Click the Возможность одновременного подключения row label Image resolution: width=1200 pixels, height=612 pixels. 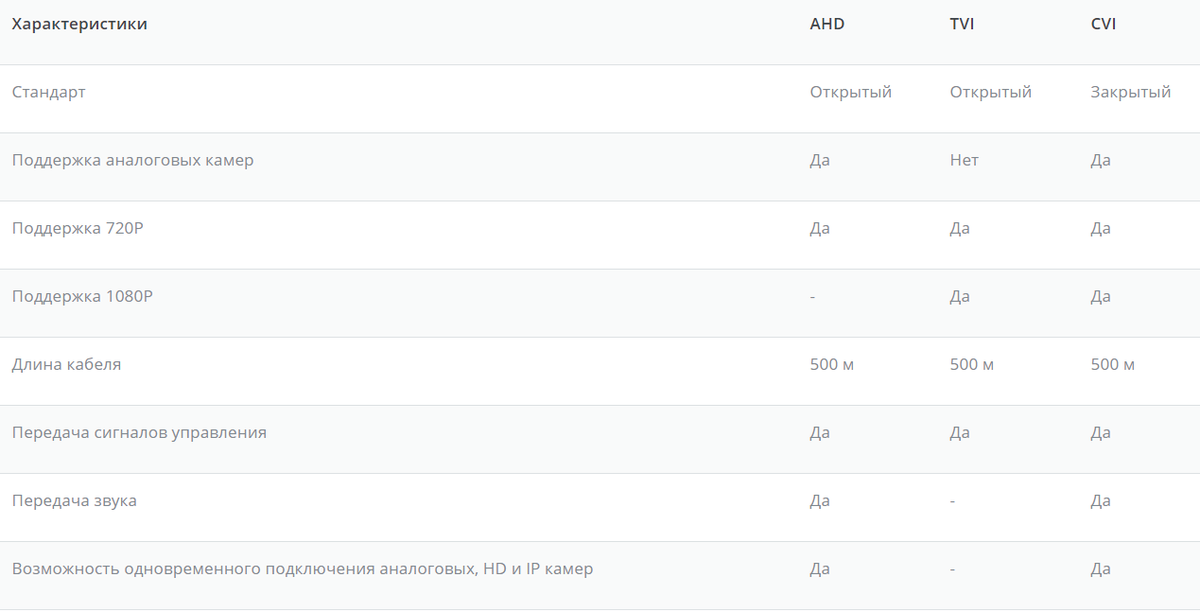(x=302, y=569)
